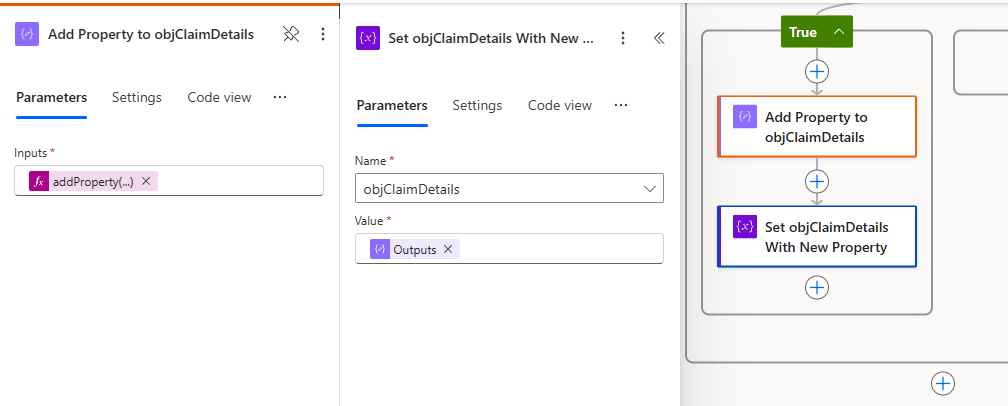
Task: Show more tabs in Set objClaimDetails panel
Action: (x=621, y=105)
